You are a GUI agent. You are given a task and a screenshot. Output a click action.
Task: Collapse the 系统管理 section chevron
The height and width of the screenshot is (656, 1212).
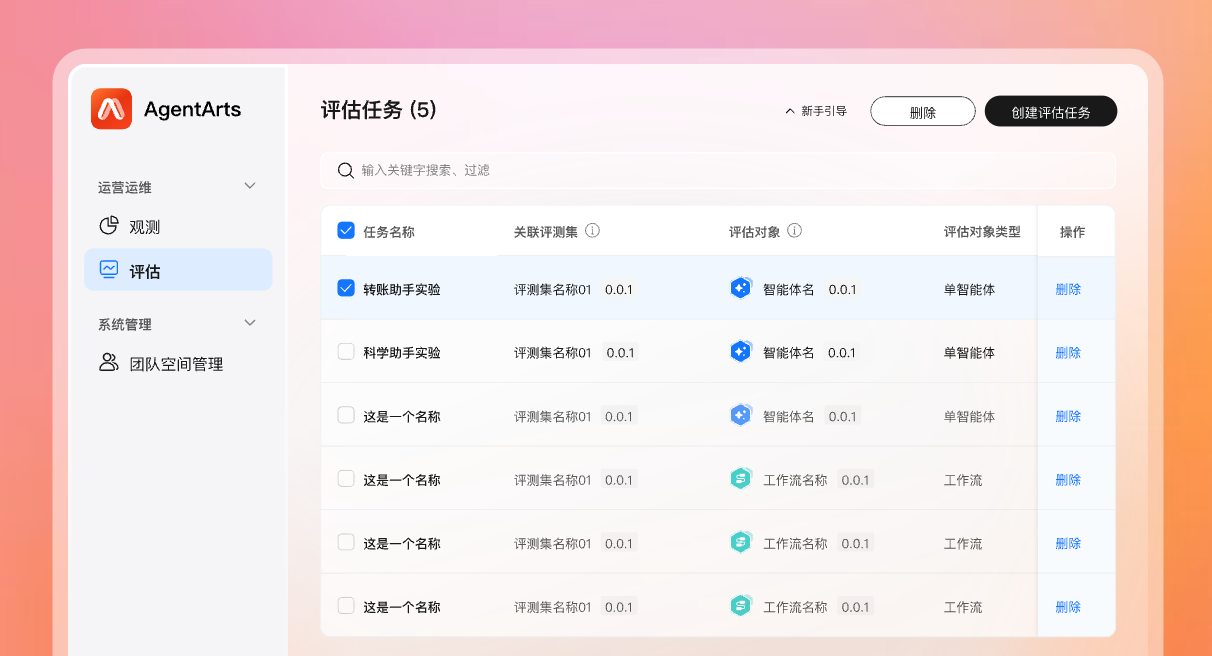click(x=250, y=323)
